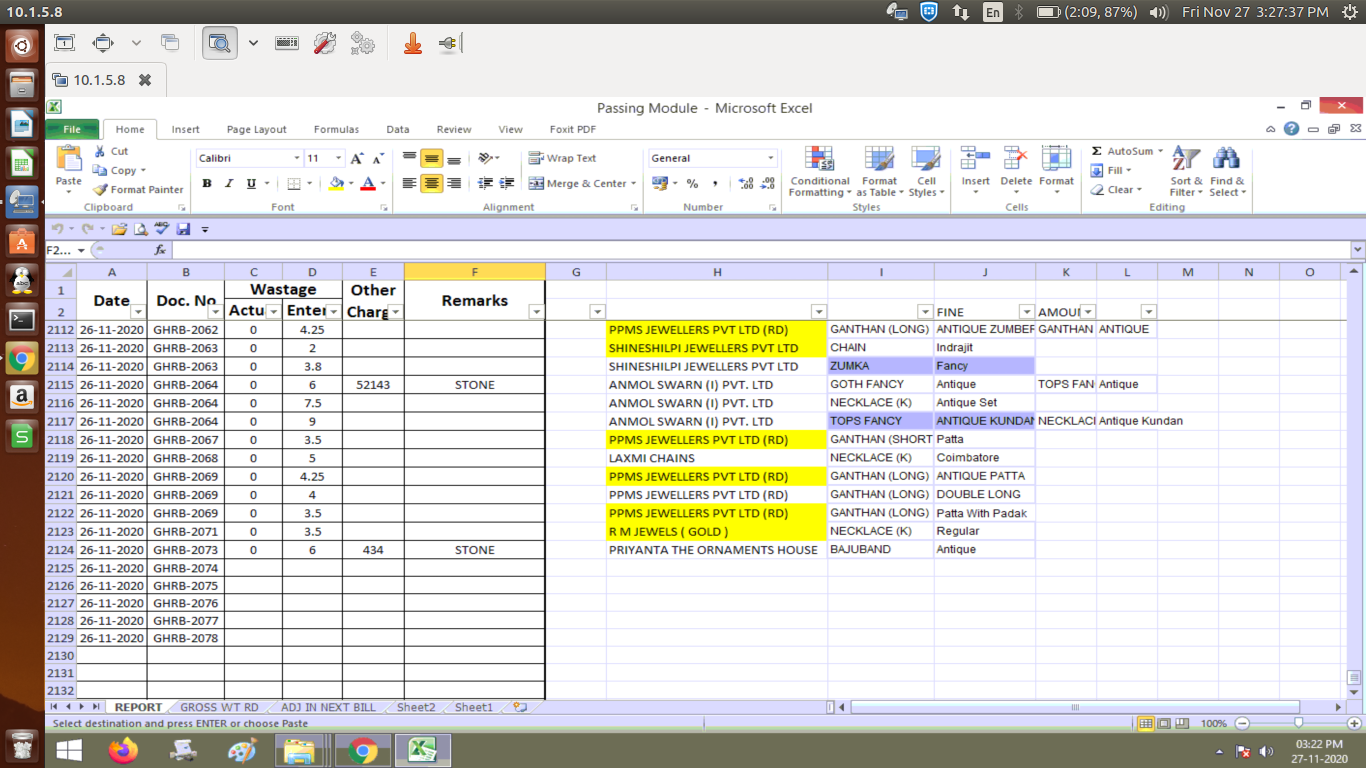
Task: Open the Merge & Center dropdown arrow
Action: coord(635,183)
